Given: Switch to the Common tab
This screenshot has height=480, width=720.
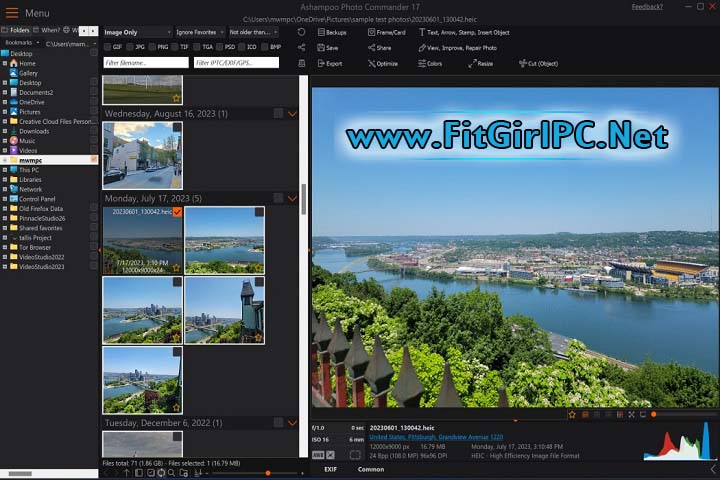Looking at the screenshot, I should [x=371, y=469].
